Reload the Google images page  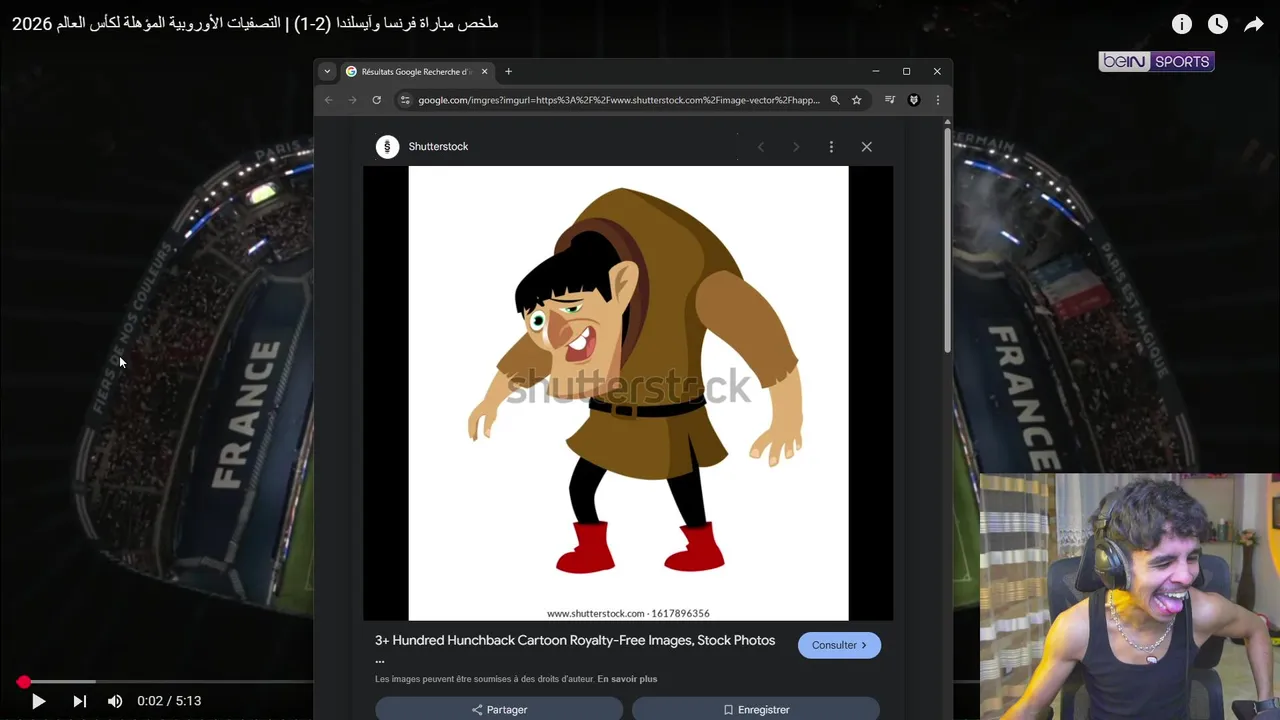point(376,100)
